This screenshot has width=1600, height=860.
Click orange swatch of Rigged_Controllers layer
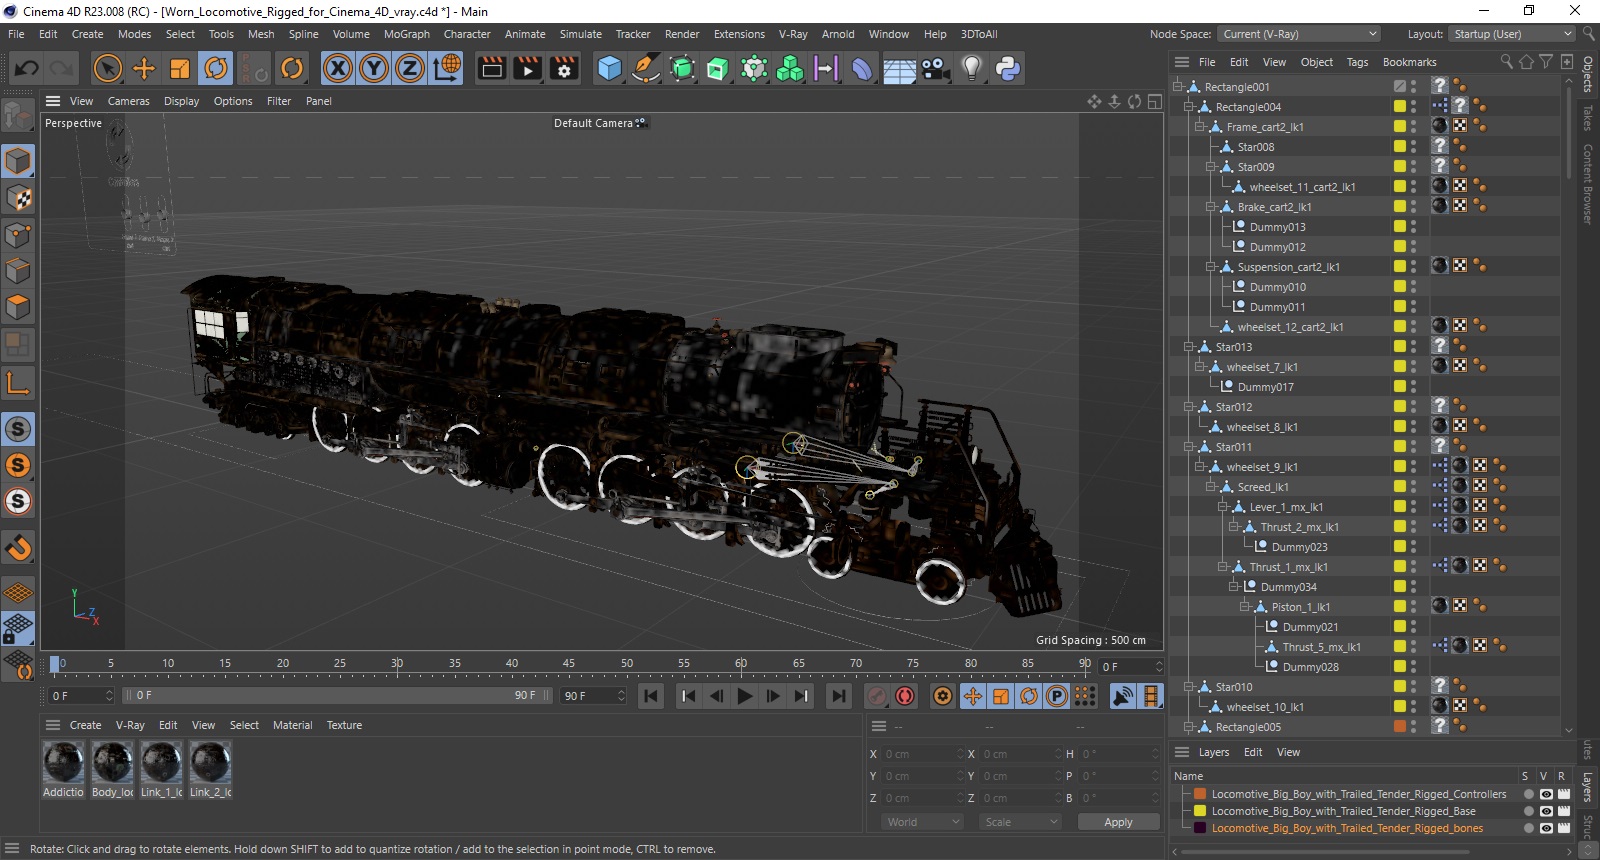click(1200, 794)
